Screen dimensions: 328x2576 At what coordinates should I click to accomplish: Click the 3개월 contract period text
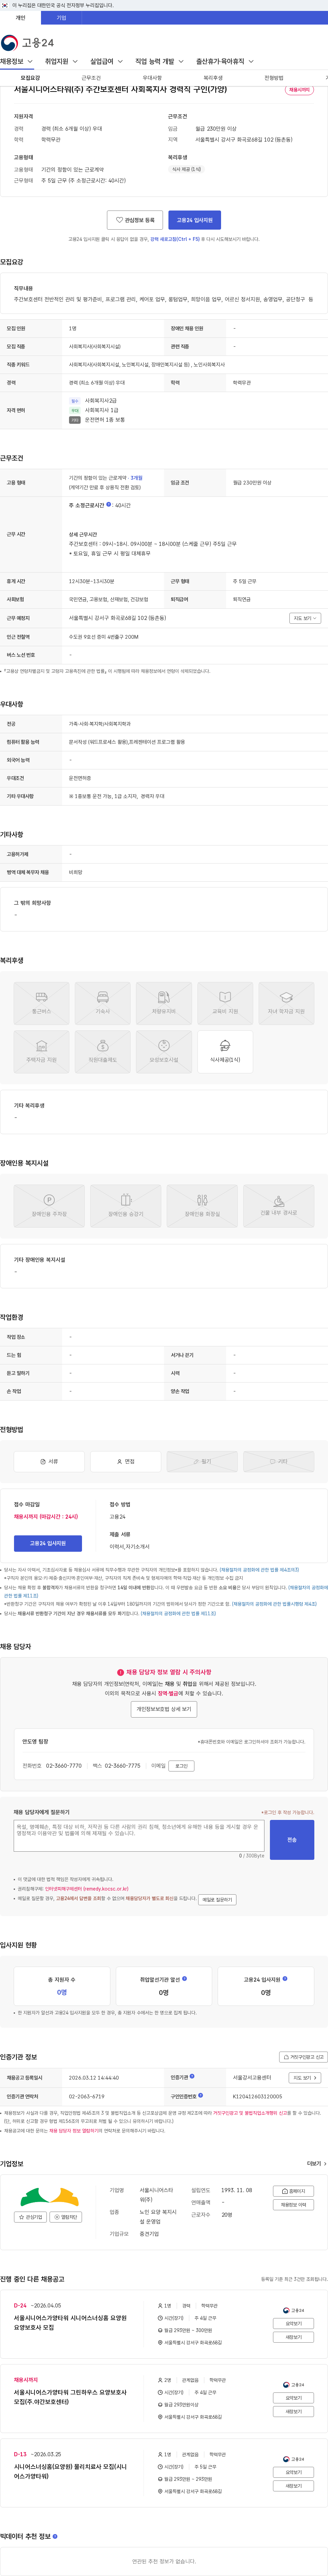(x=136, y=478)
